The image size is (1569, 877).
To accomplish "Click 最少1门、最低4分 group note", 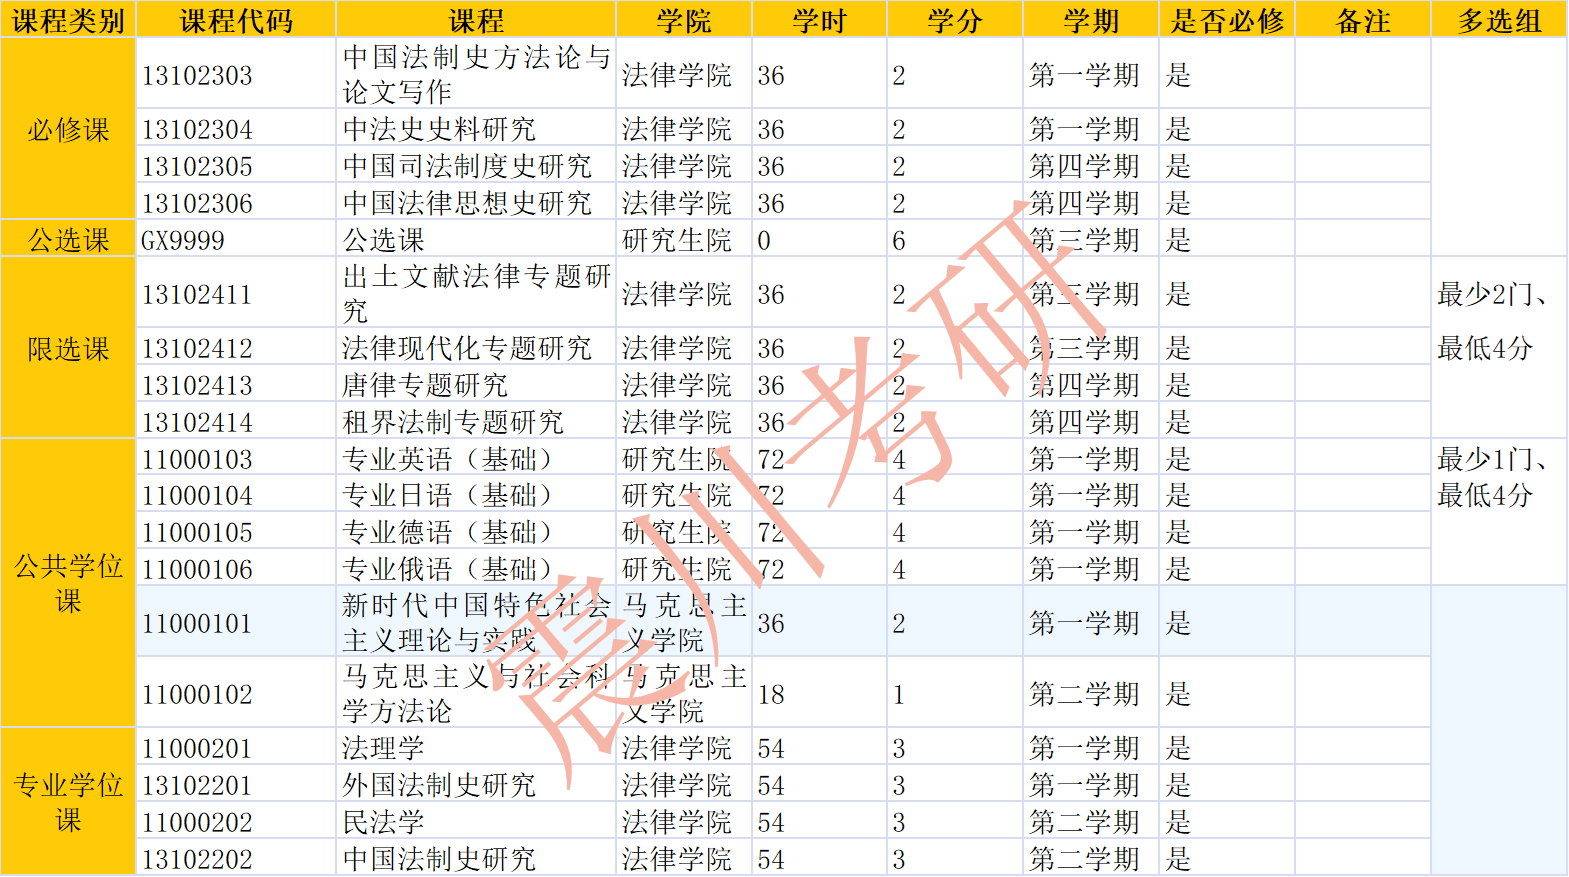I will point(1492,477).
